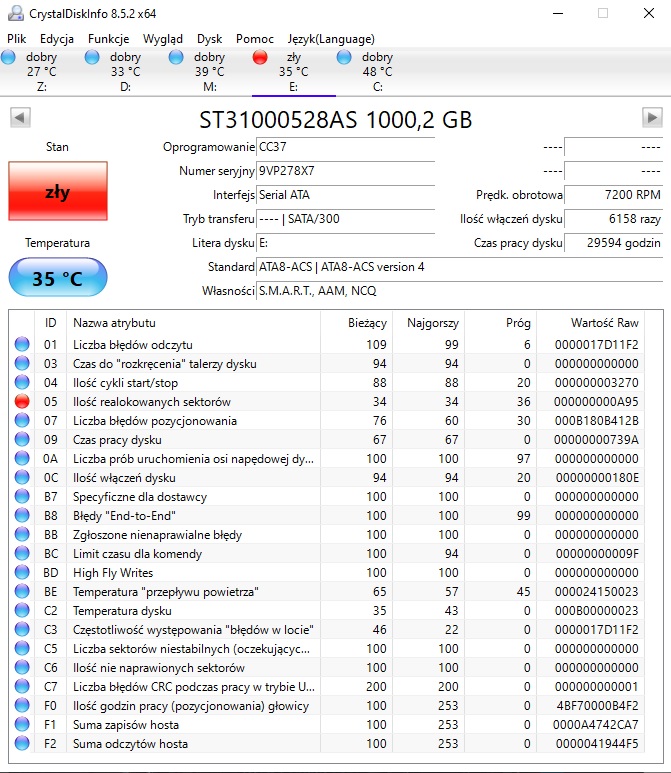Select disk E: tab marked zły
671x773 pixels.
[294, 71]
